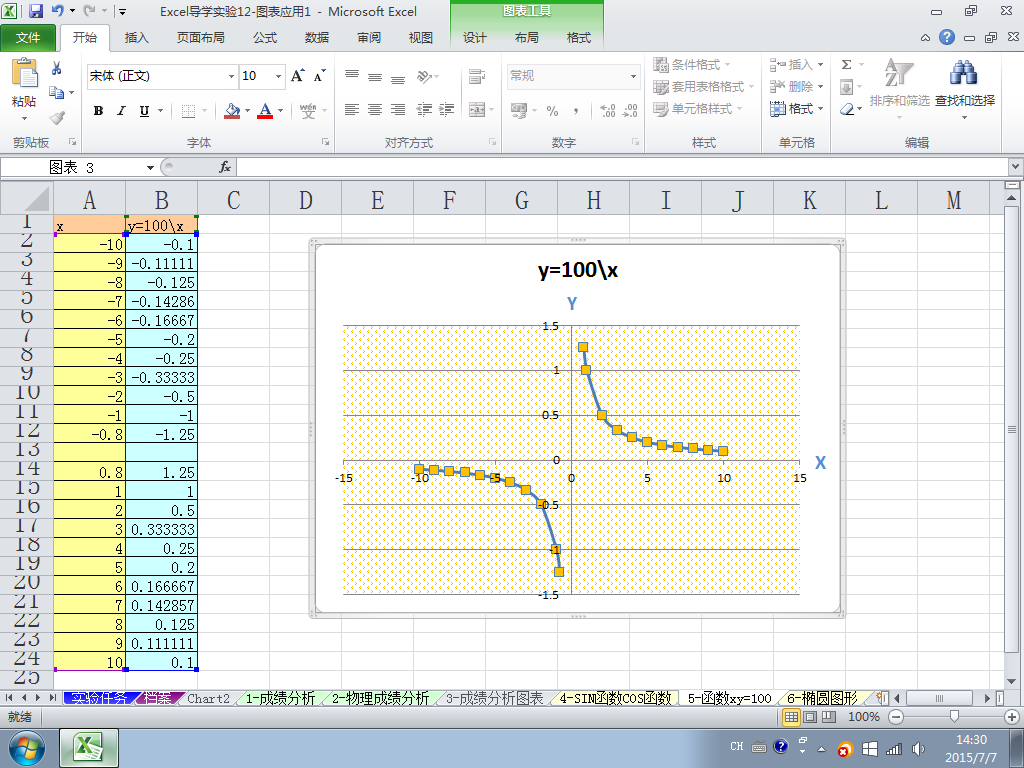Align text to the left
1024x768 pixels.
point(352,110)
